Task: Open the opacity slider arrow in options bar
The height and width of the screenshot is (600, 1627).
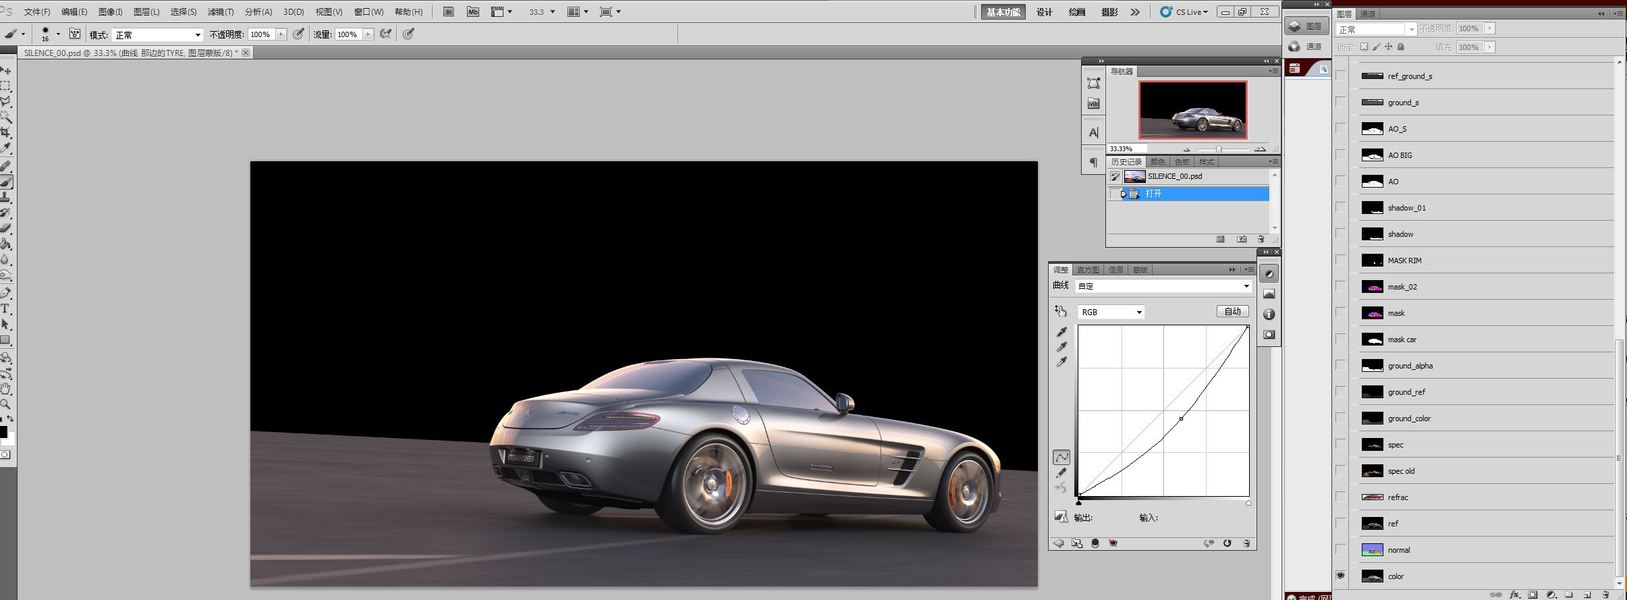Action: (x=281, y=34)
